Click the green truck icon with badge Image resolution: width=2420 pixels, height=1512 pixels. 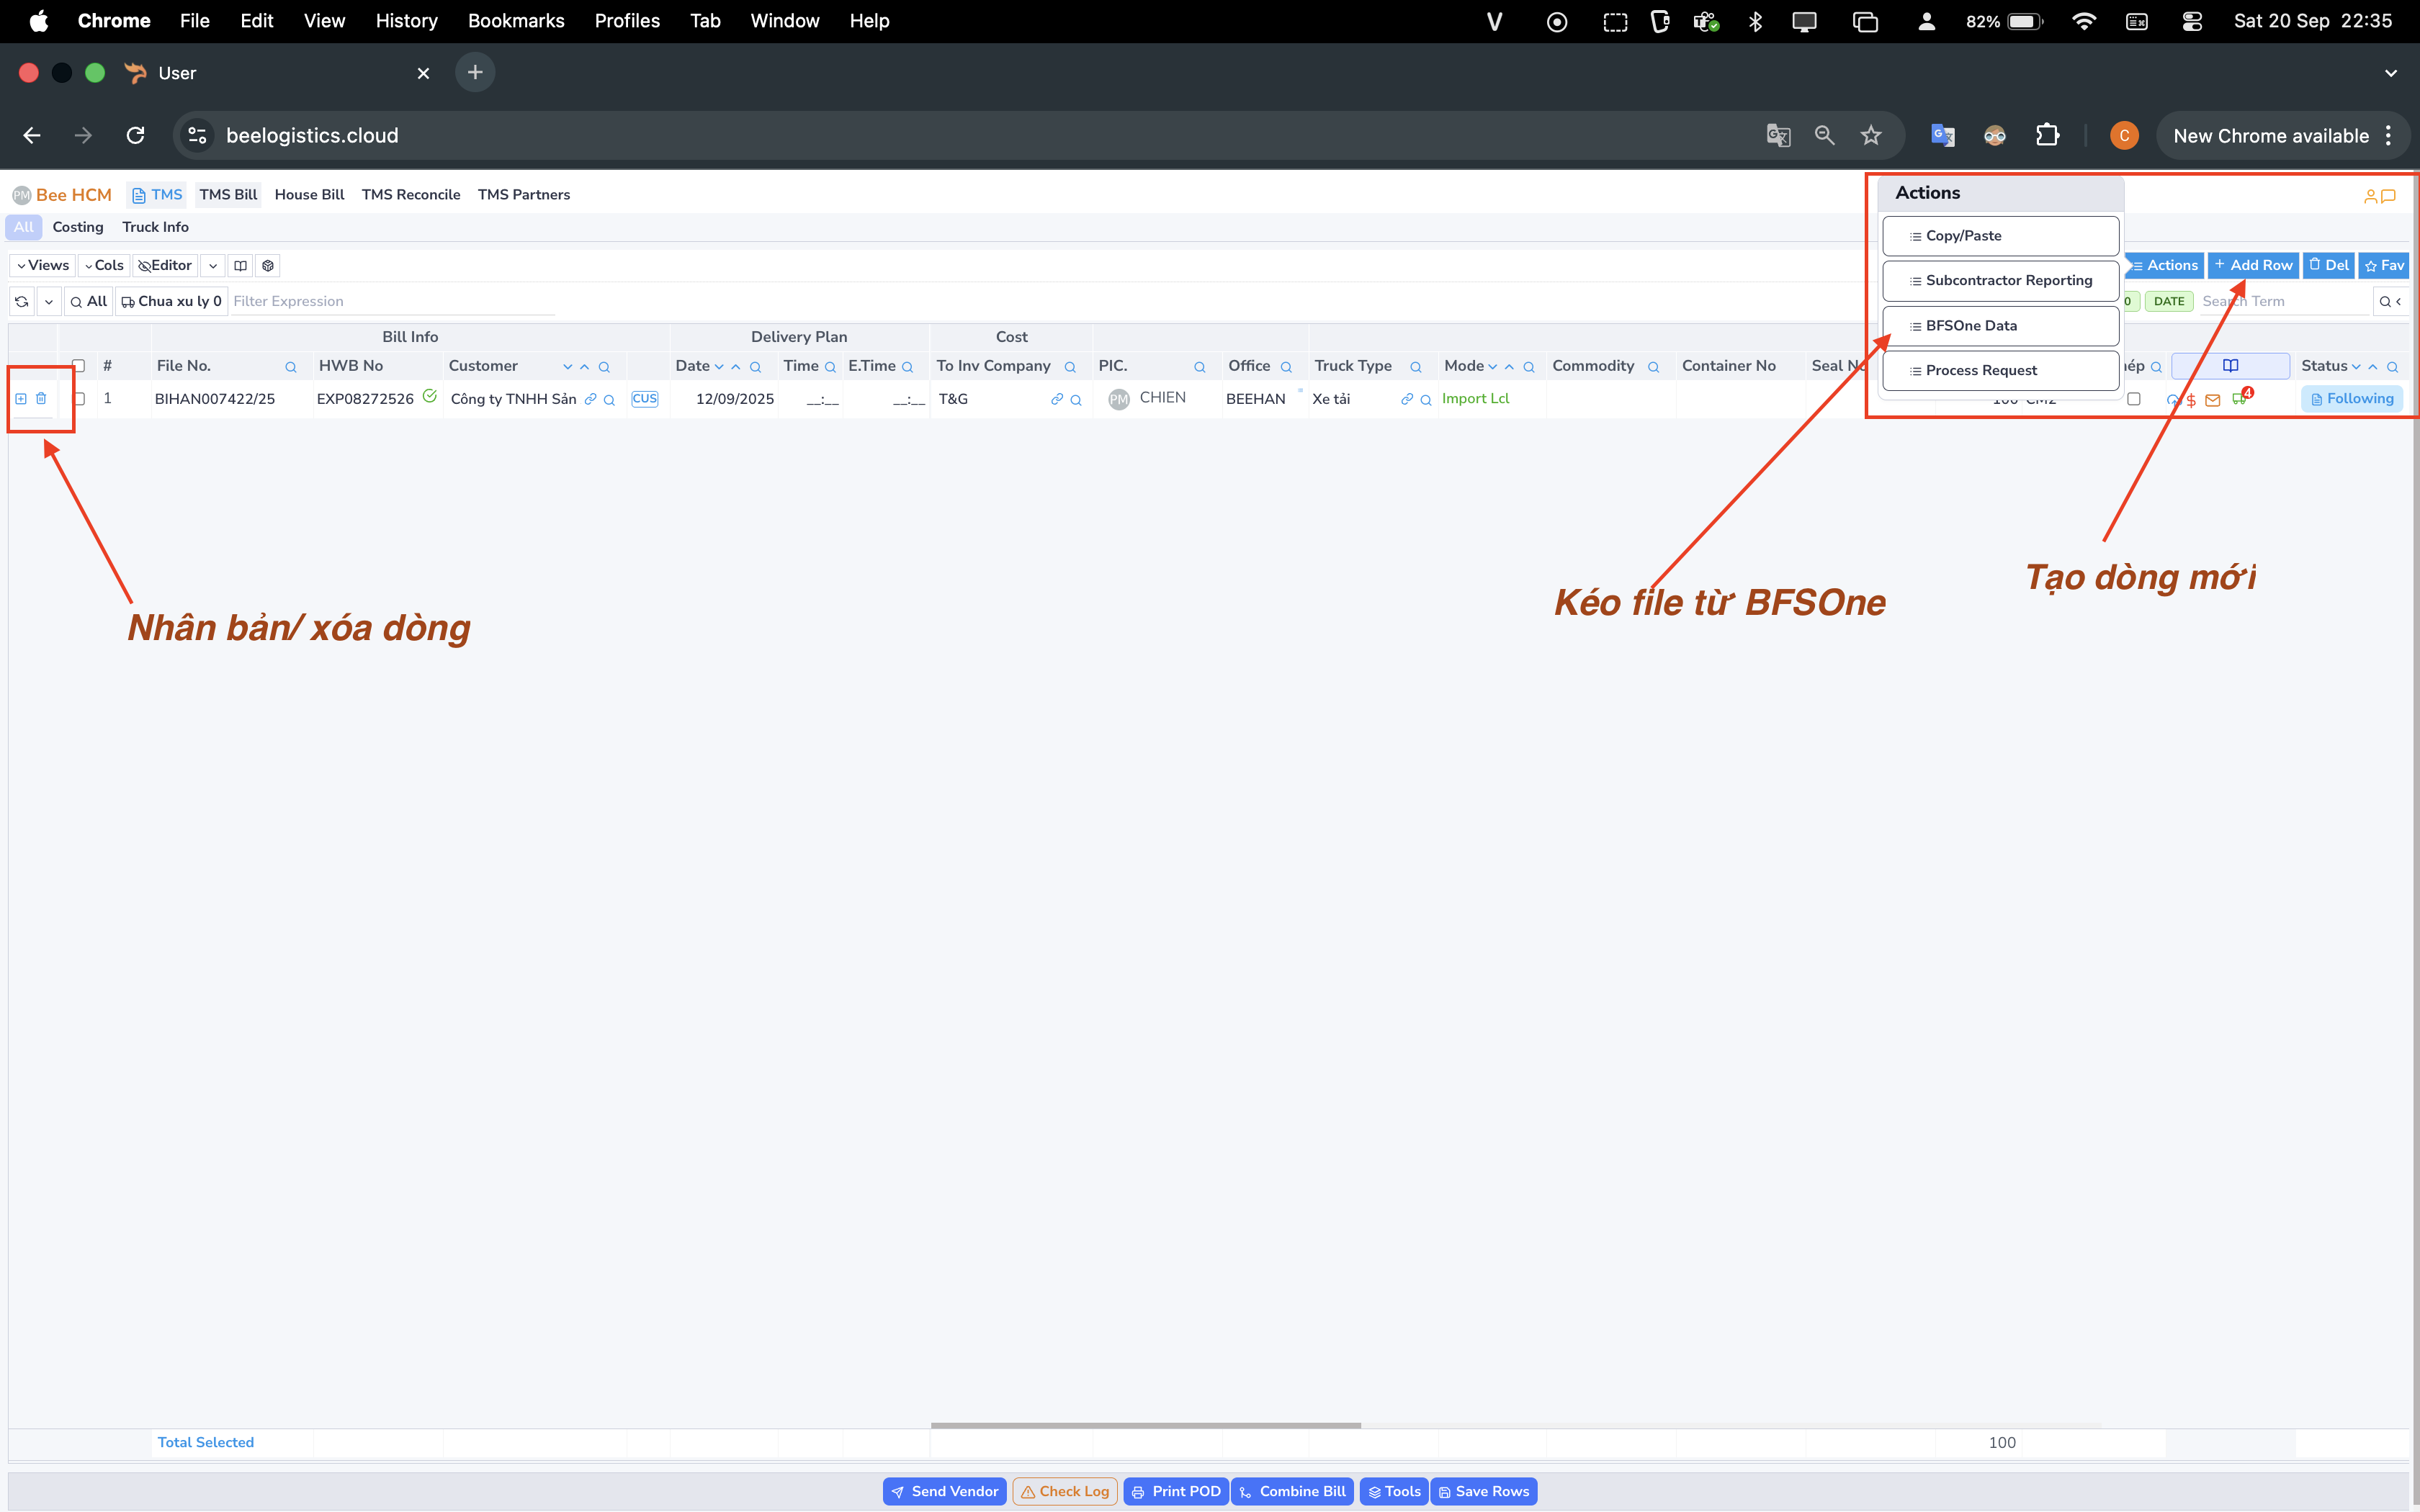pyautogui.click(x=2238, y=399)
